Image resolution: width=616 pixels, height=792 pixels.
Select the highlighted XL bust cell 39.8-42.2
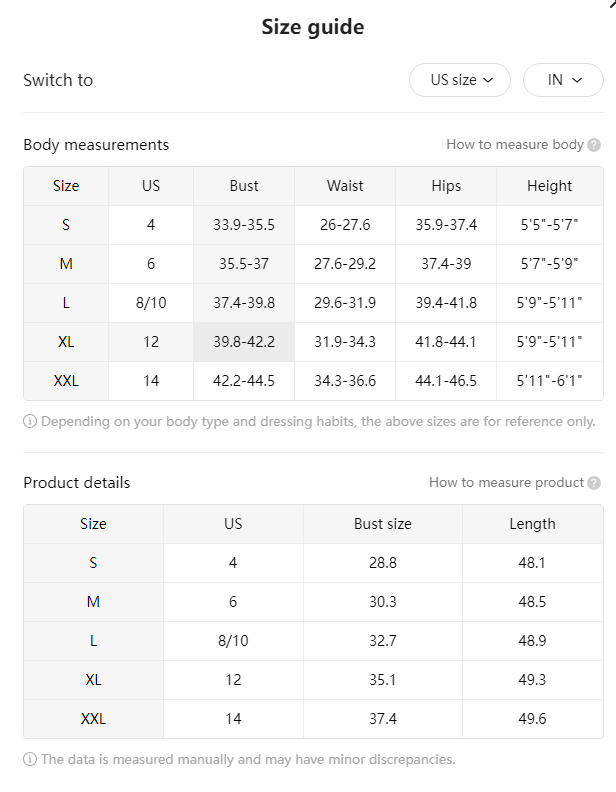point(244,342)
